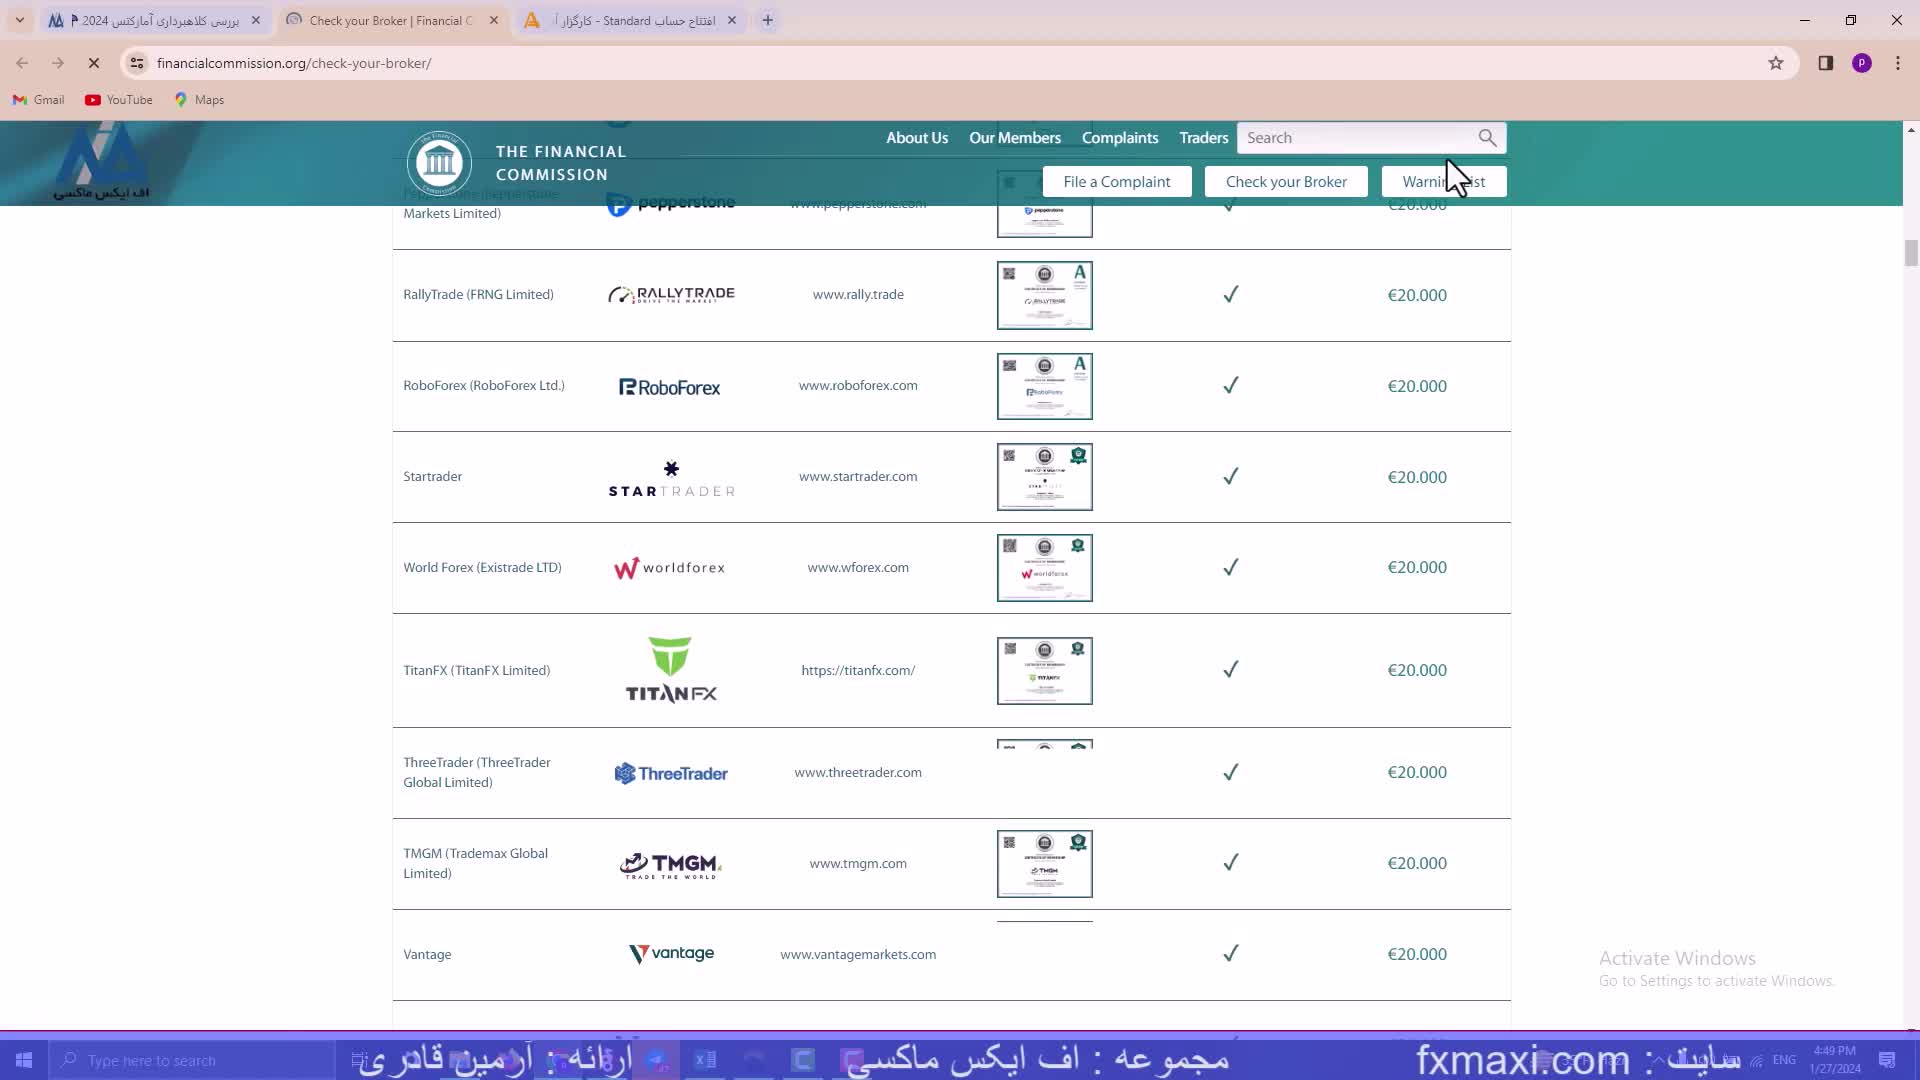The height and width of the screenshot is (1080, 1920).
Task: Click the Financial Commission logo
Action: click(x=439, y=163)
